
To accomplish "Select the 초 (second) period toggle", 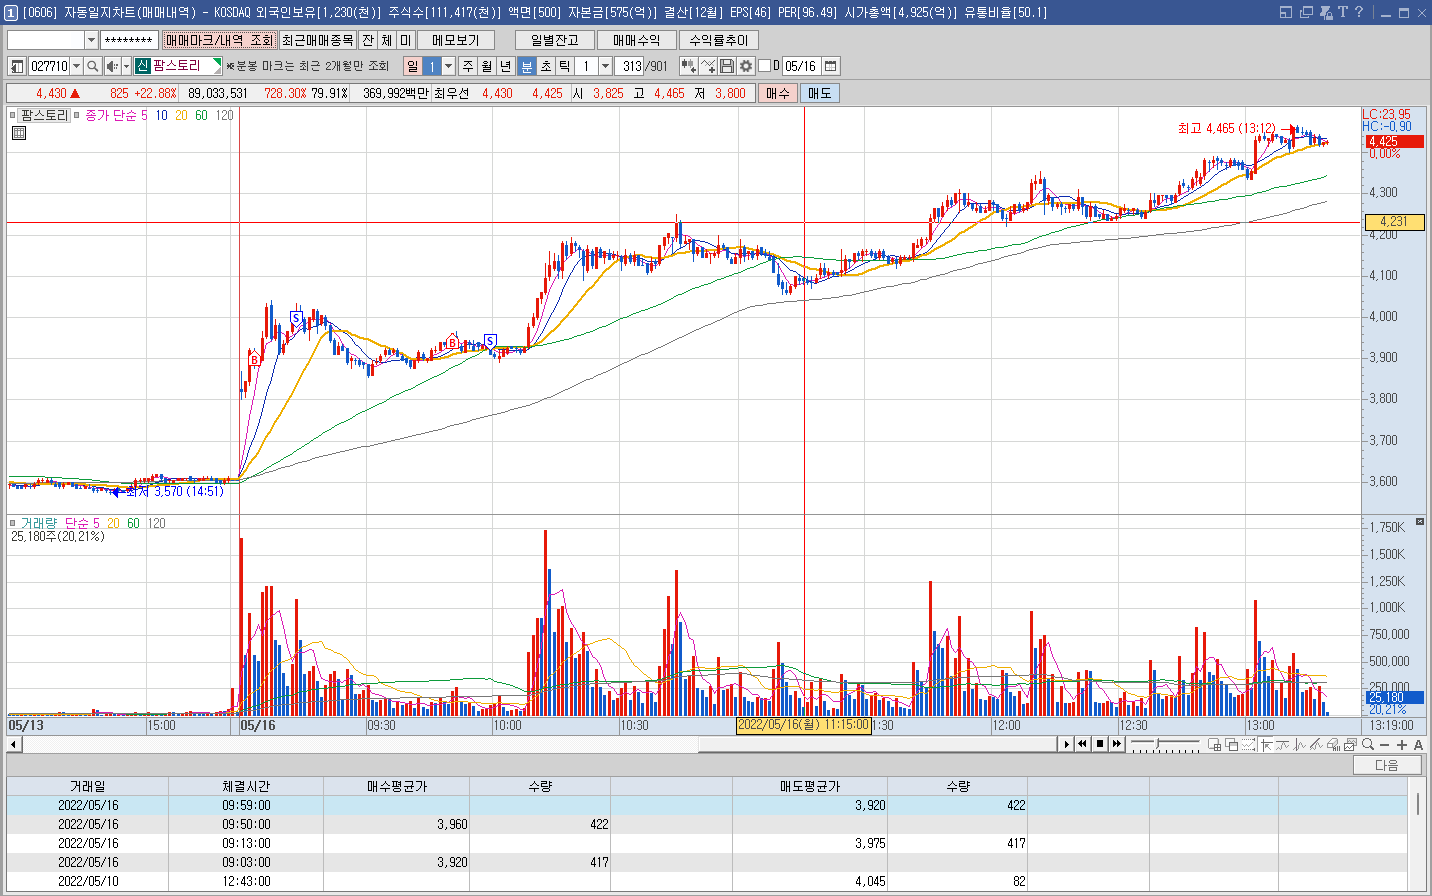I will point(546,66).
